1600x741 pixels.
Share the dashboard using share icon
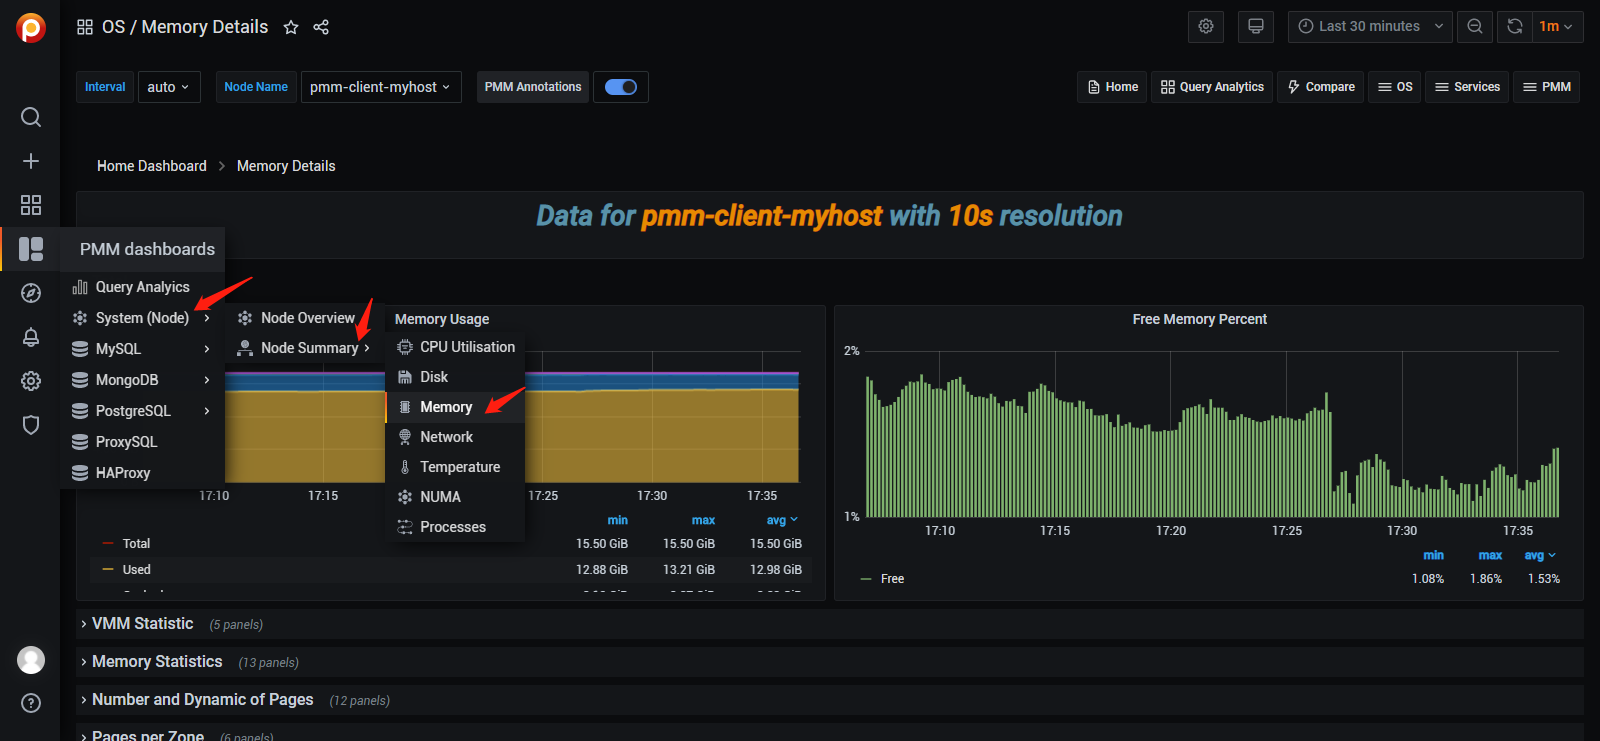click(x=321, y=27)
